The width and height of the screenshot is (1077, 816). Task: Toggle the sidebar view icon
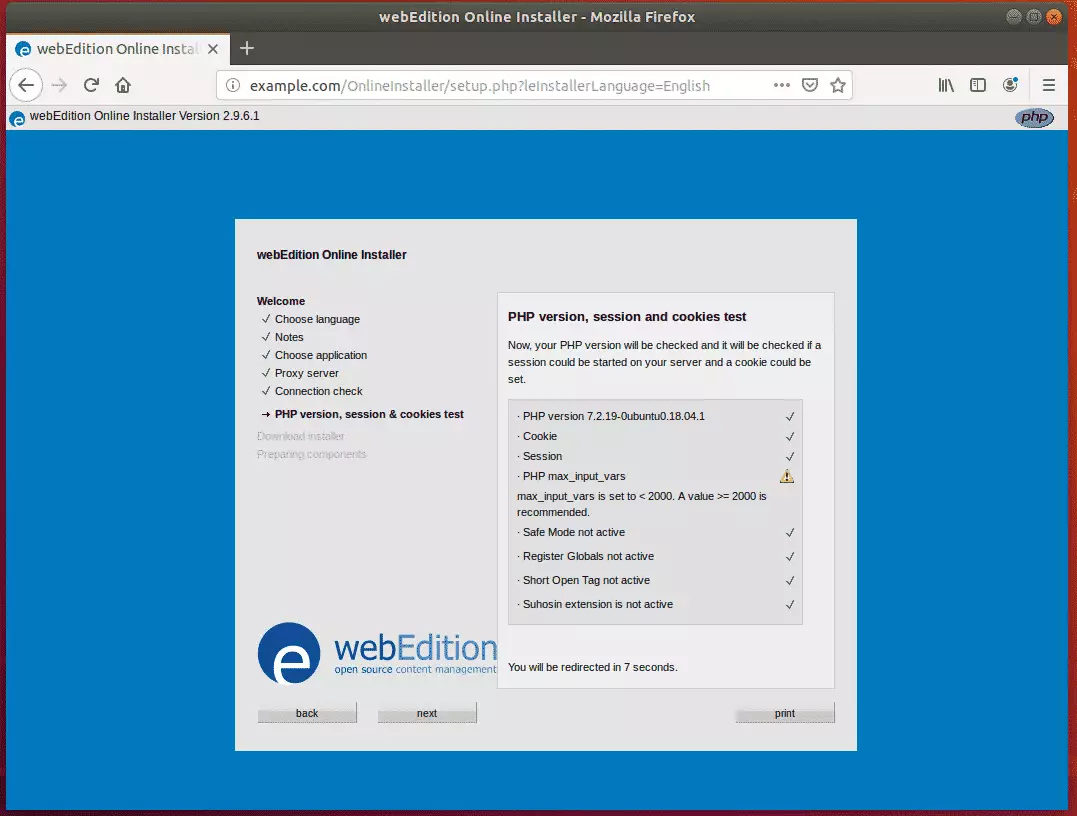[x=978, y=85]
